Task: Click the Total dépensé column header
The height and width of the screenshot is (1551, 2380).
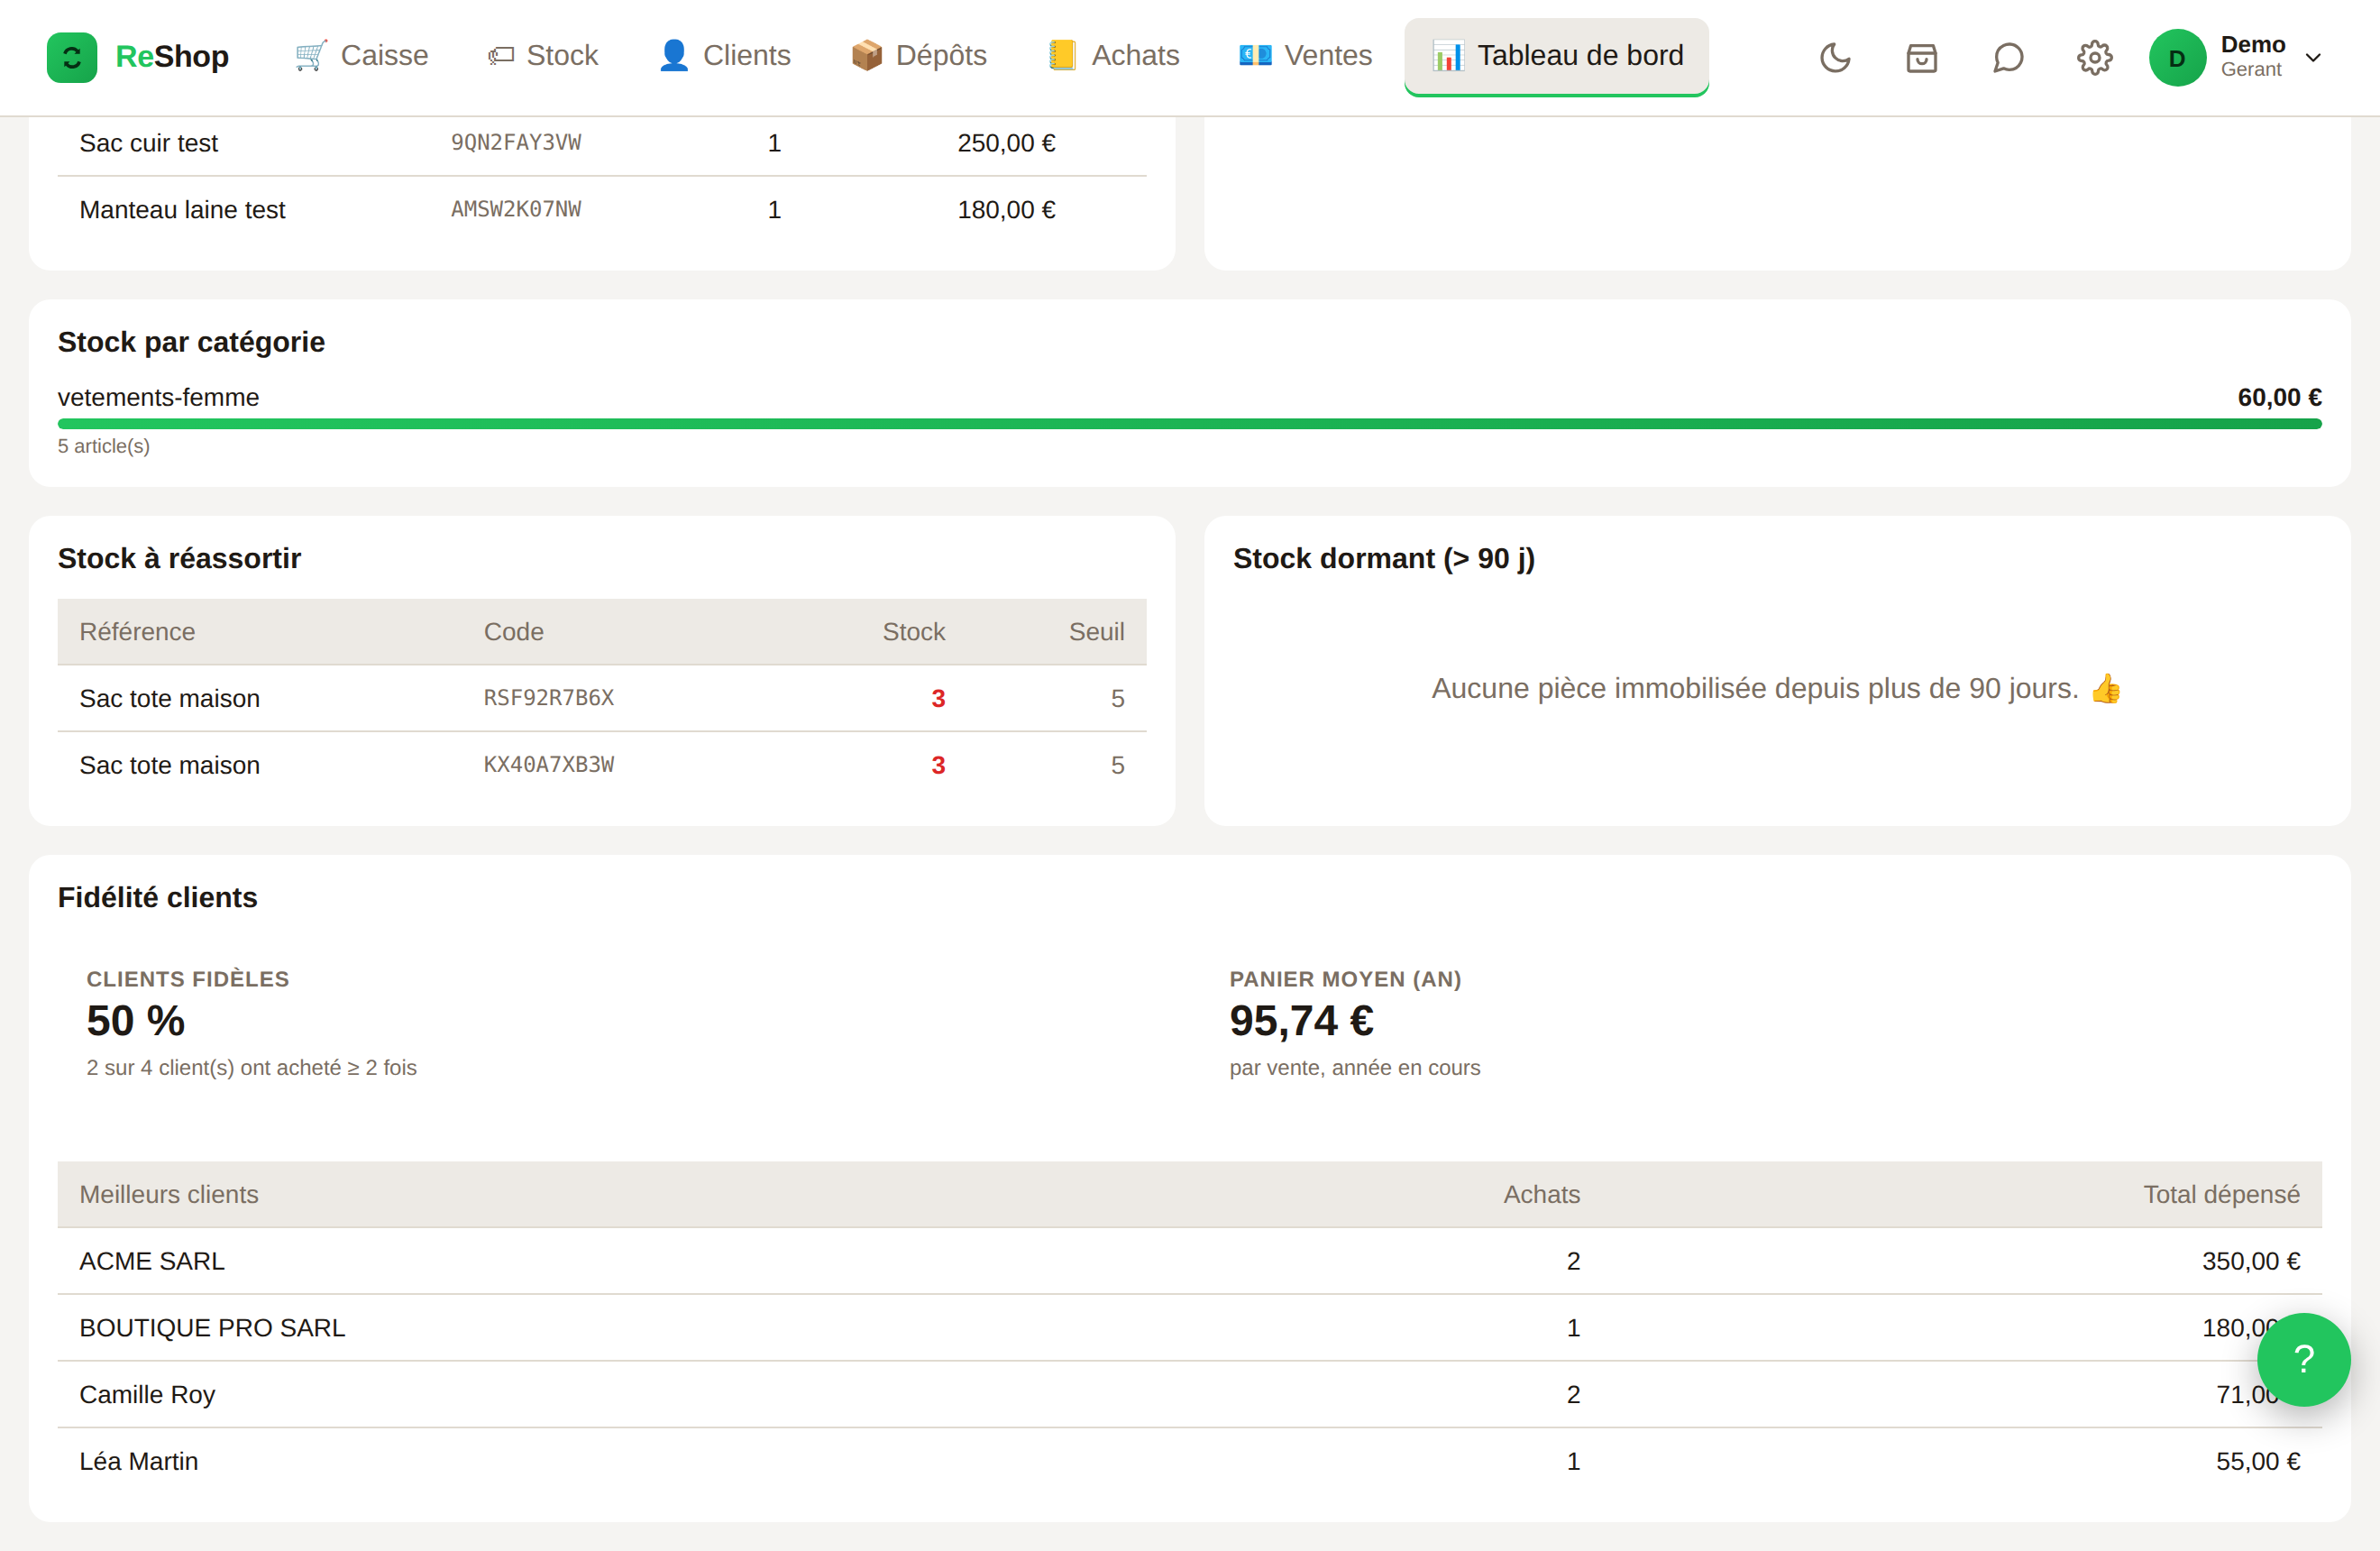Action: point(2221,1195)
